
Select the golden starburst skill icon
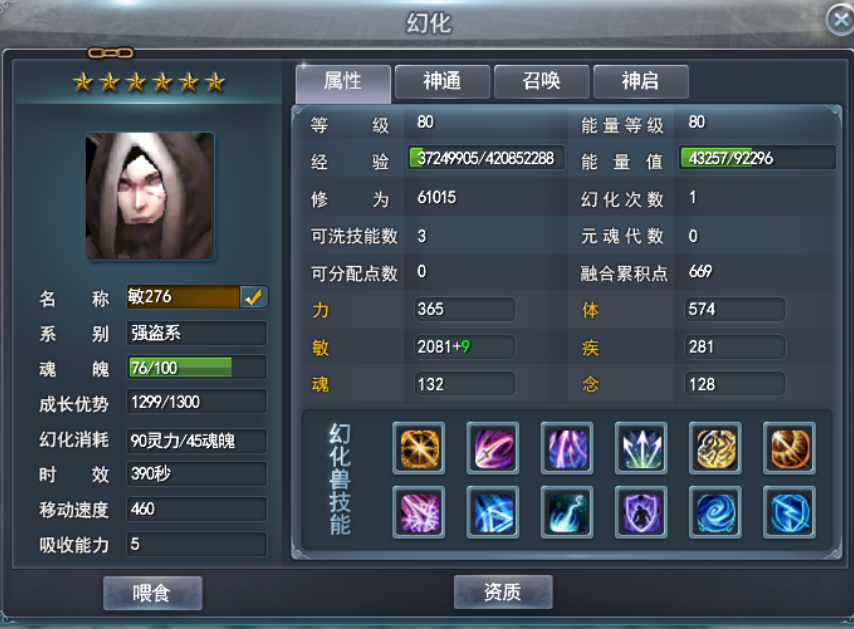pos(419,449)
